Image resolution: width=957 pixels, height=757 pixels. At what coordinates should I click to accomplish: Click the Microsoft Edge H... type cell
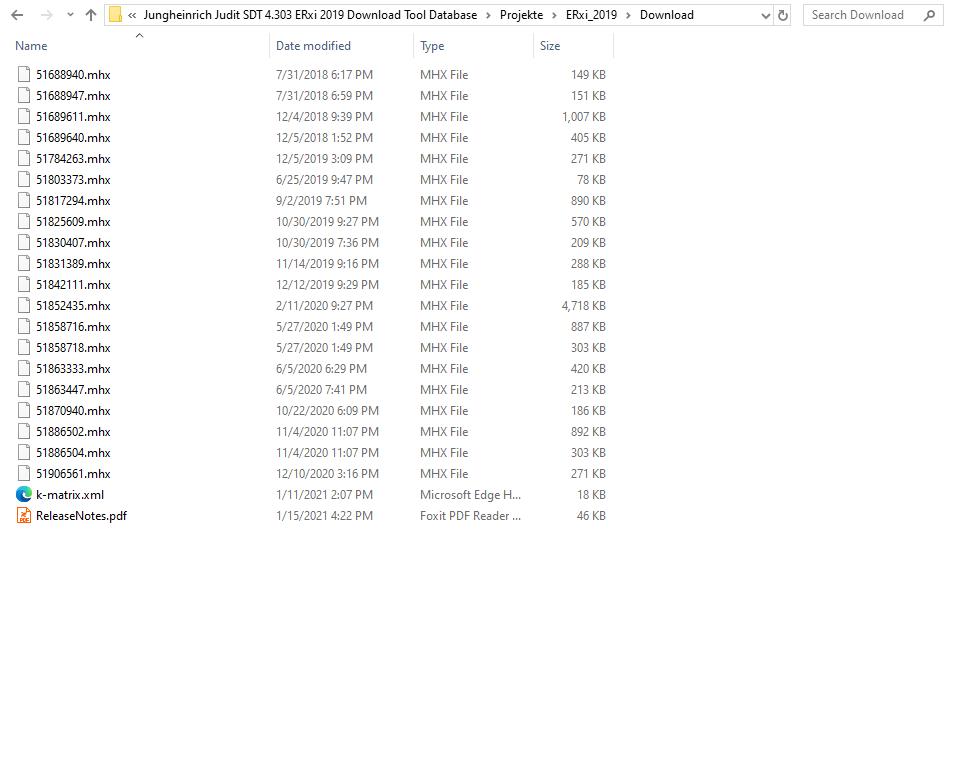[470, 494]
